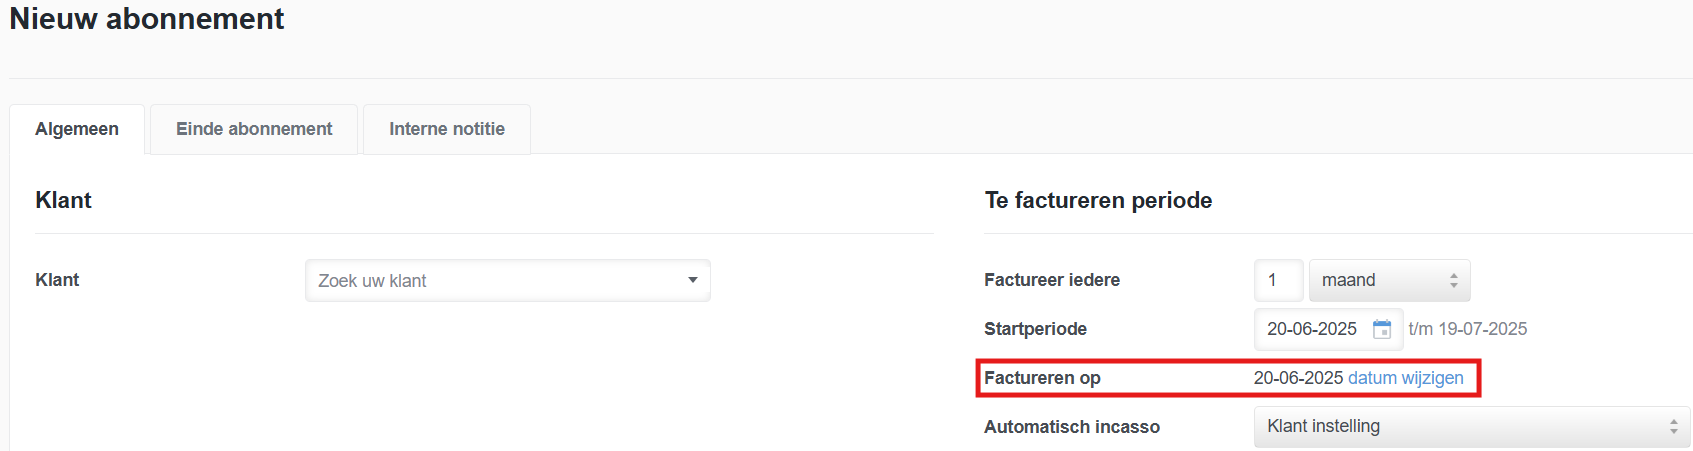Click the Startperiode label

point(1035,329)
